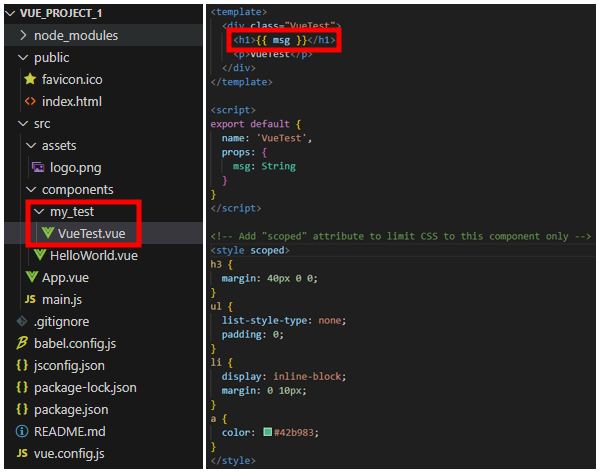The image size is (600, 473).
Task: Open vue.config.js file
Action: tap(69, 454)
